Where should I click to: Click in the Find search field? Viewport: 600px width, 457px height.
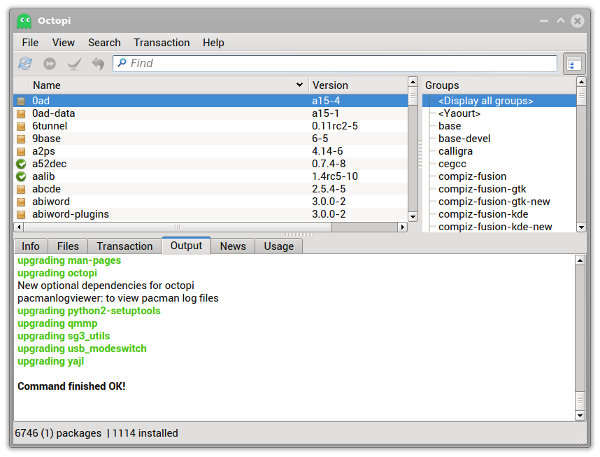coord(335,63)
